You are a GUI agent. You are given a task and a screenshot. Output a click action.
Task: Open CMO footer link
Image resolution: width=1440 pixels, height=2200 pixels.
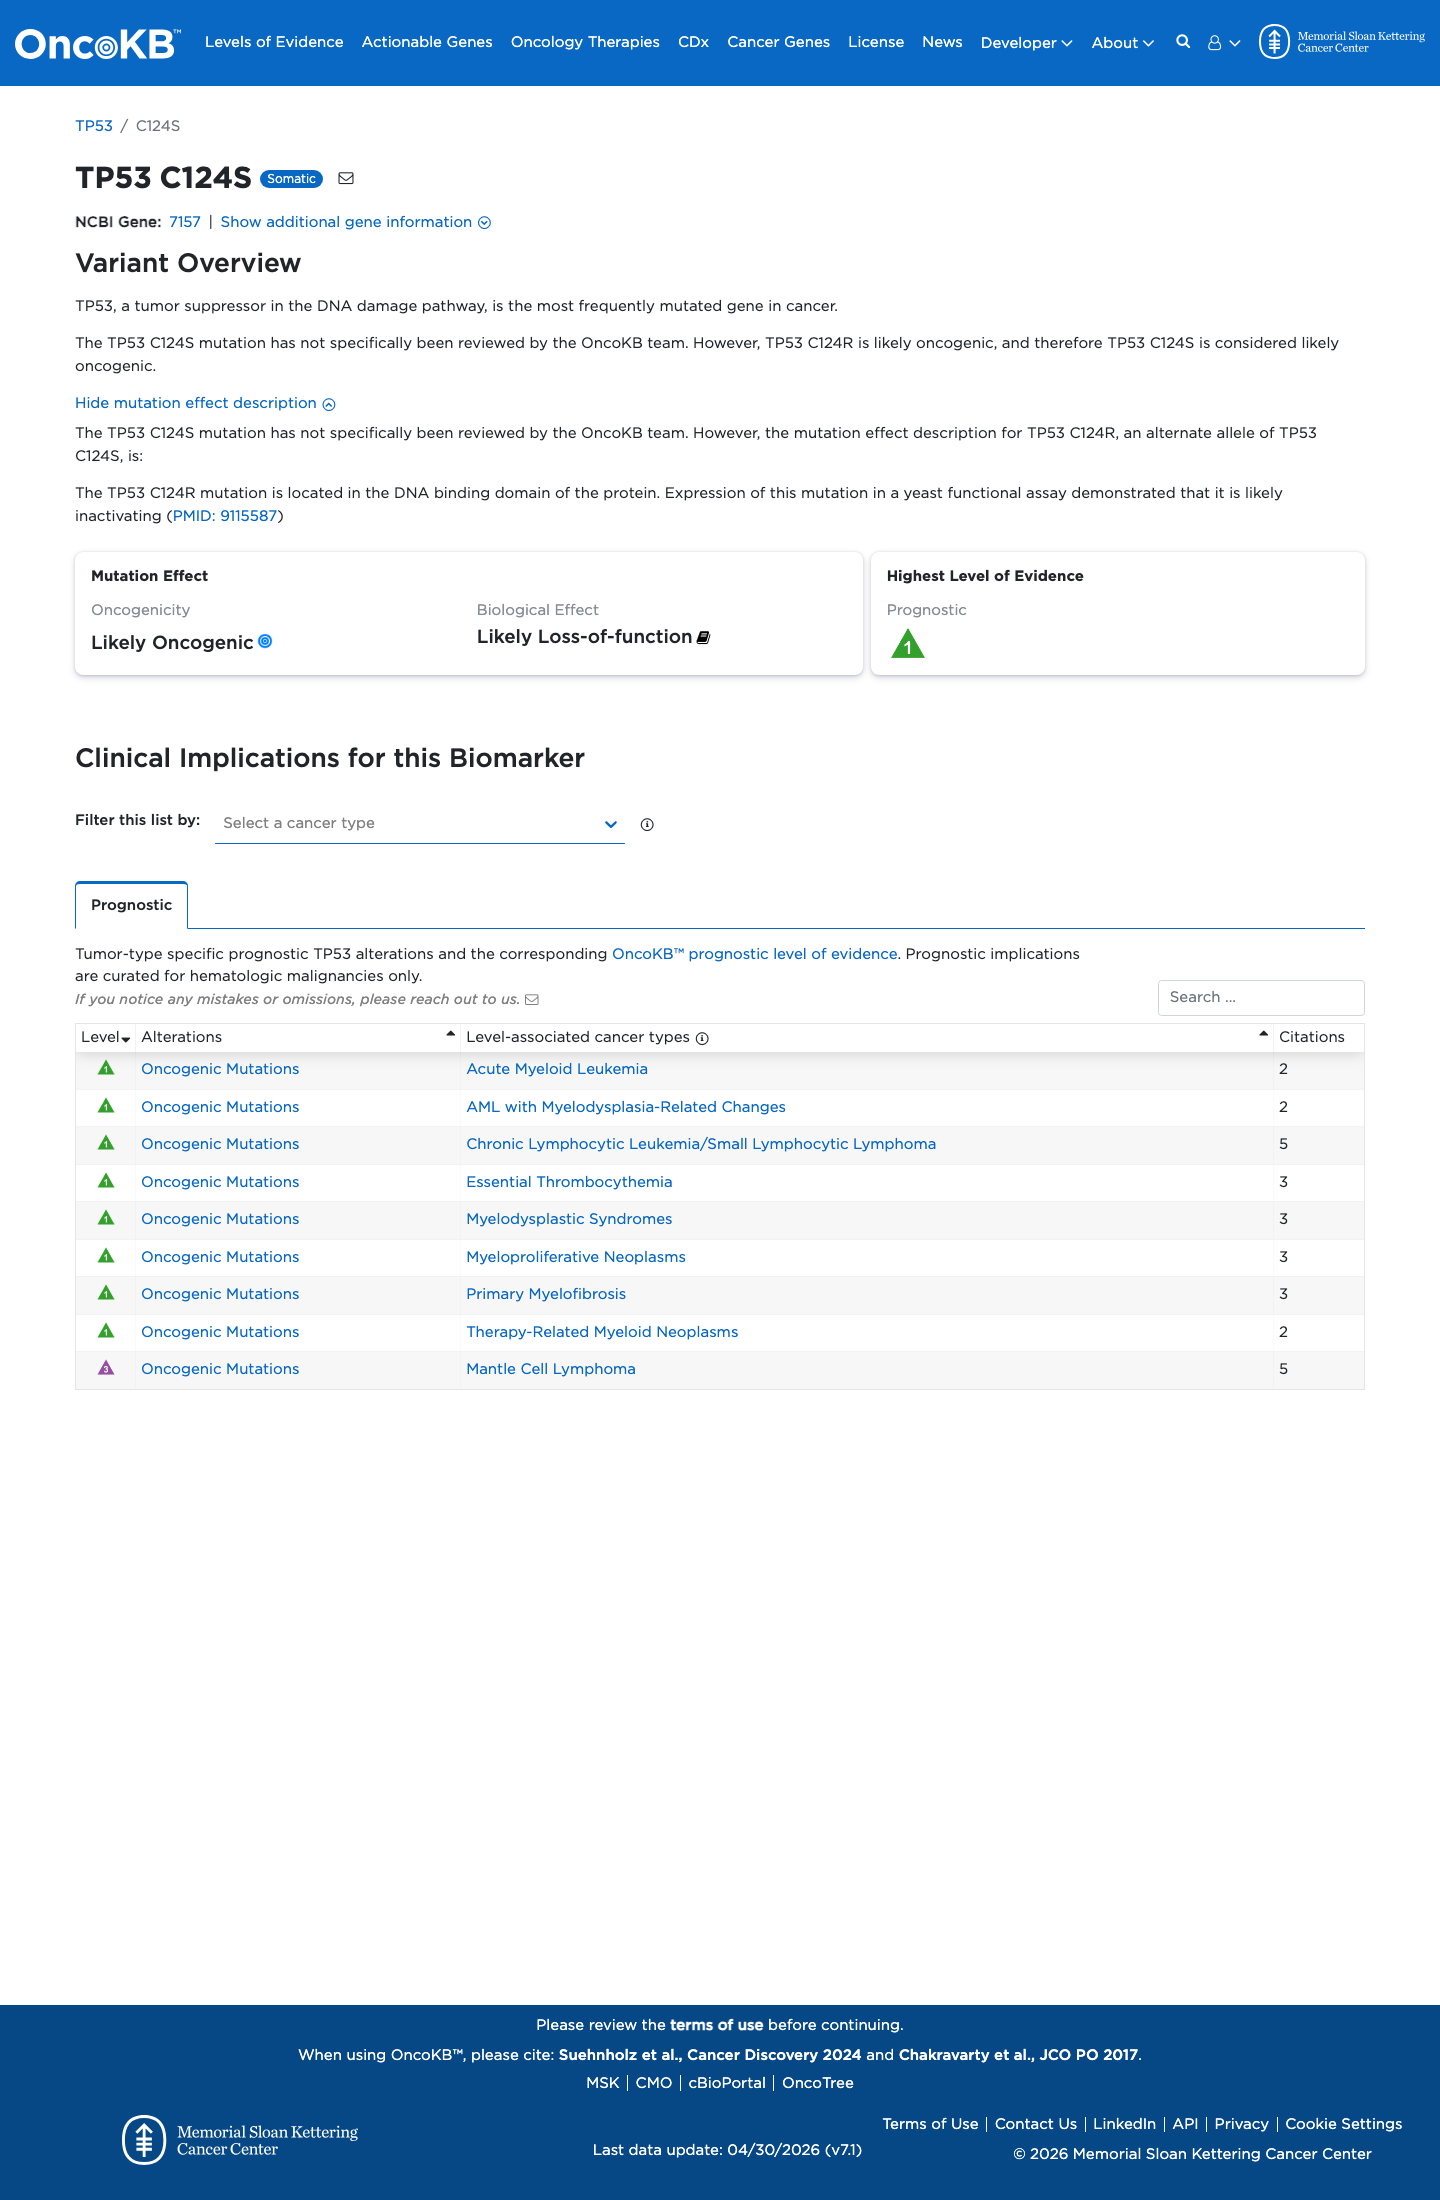click(x=654, y=2083)
